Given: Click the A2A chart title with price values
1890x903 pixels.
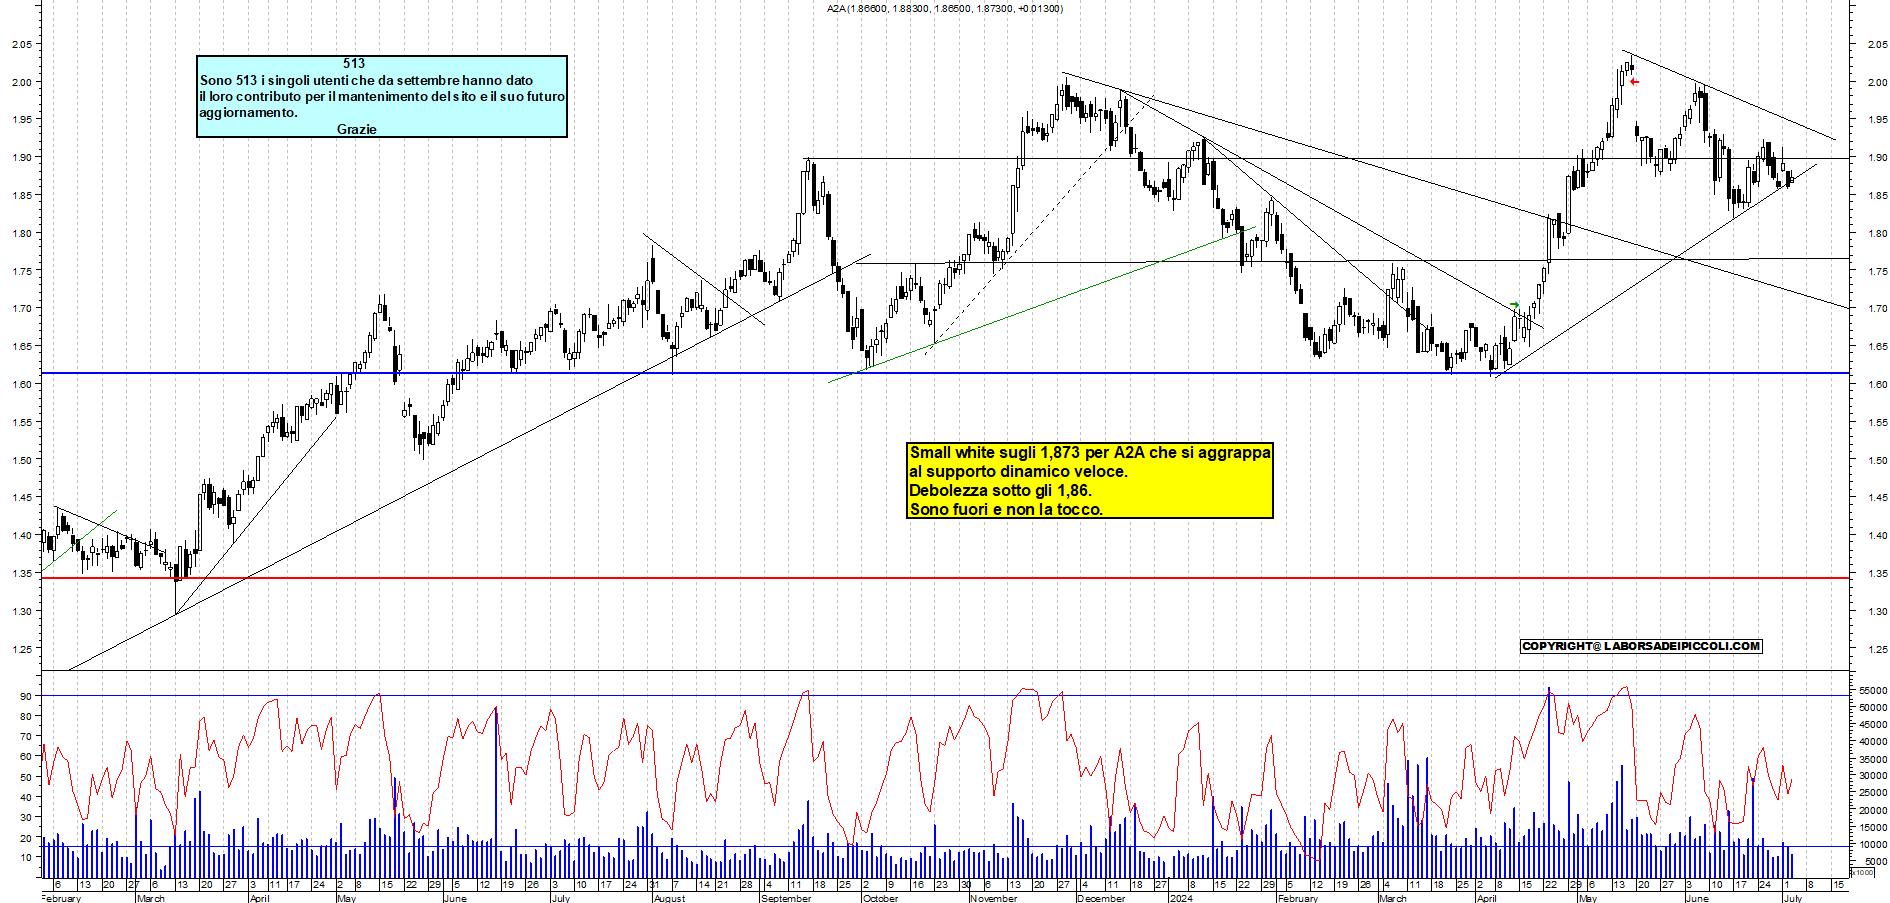Looking at the screenshot, I should 945,8.
